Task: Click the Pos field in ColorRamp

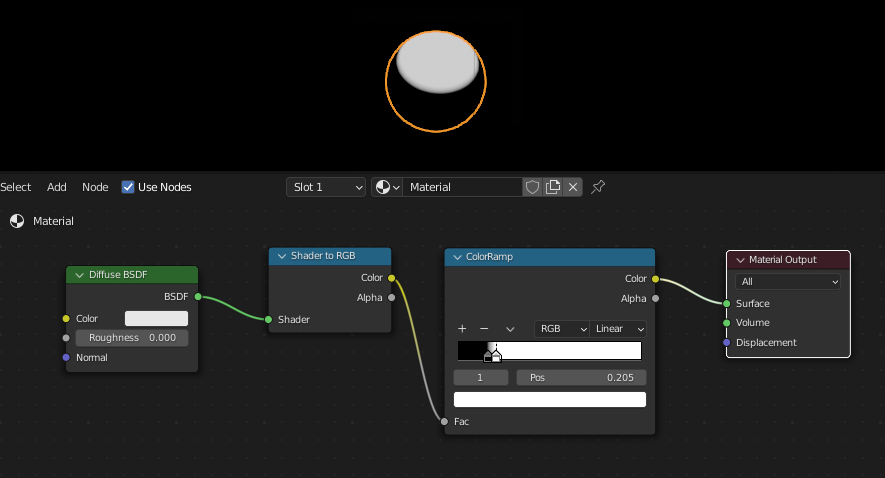Action: (581, 378)
